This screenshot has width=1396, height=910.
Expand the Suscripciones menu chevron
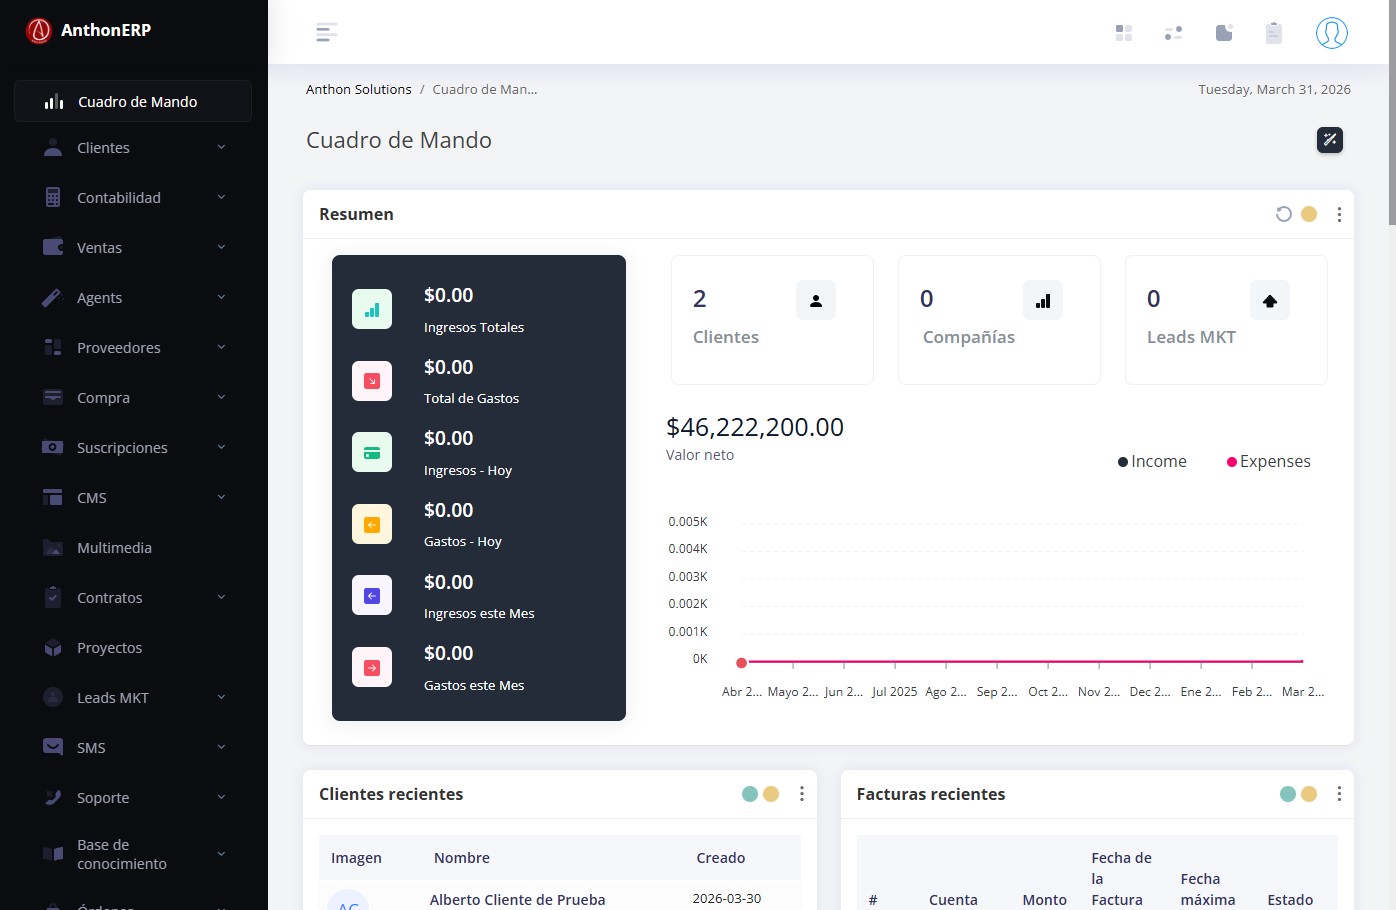coord(221,447)
